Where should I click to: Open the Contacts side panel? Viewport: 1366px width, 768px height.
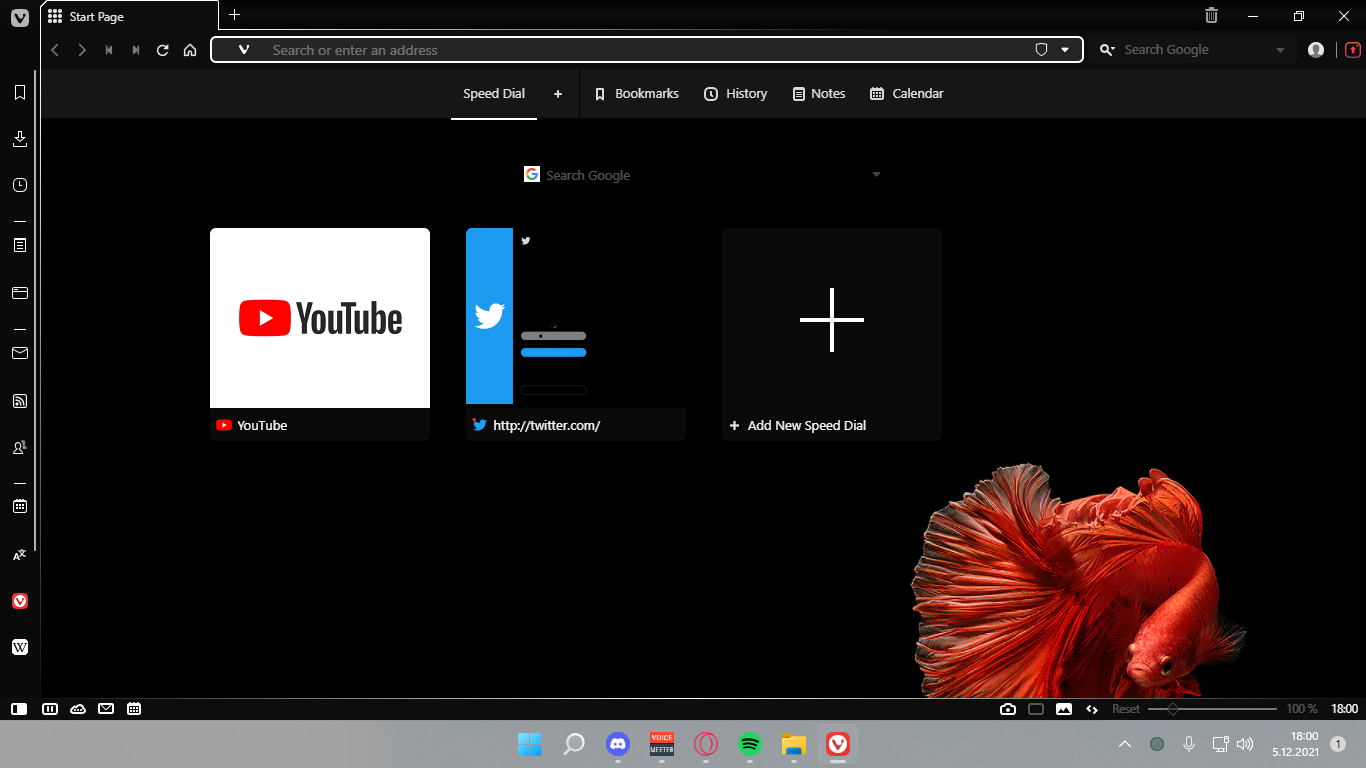click(x=19, y=447)
